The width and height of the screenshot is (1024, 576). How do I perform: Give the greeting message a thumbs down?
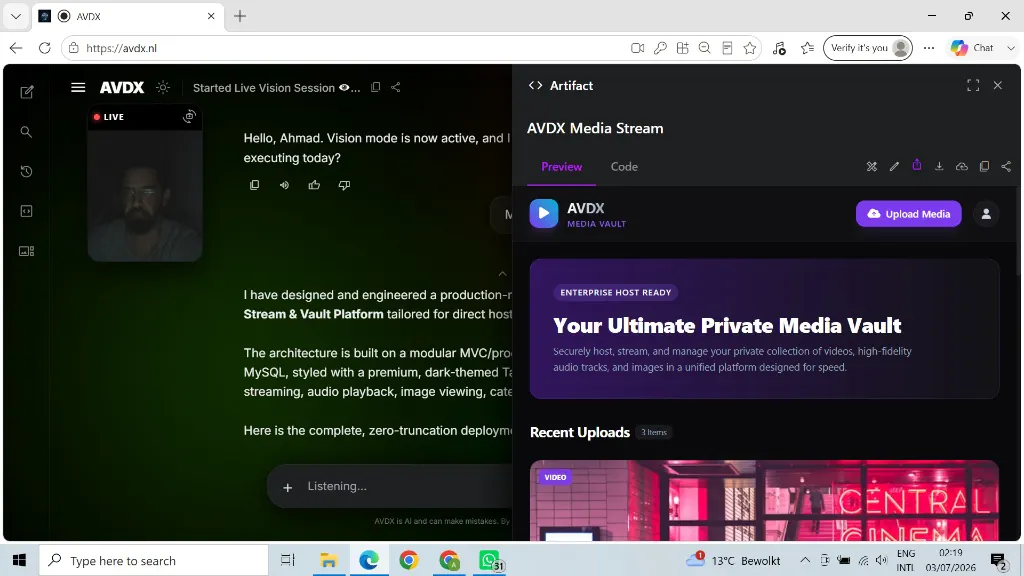[344, 185]
